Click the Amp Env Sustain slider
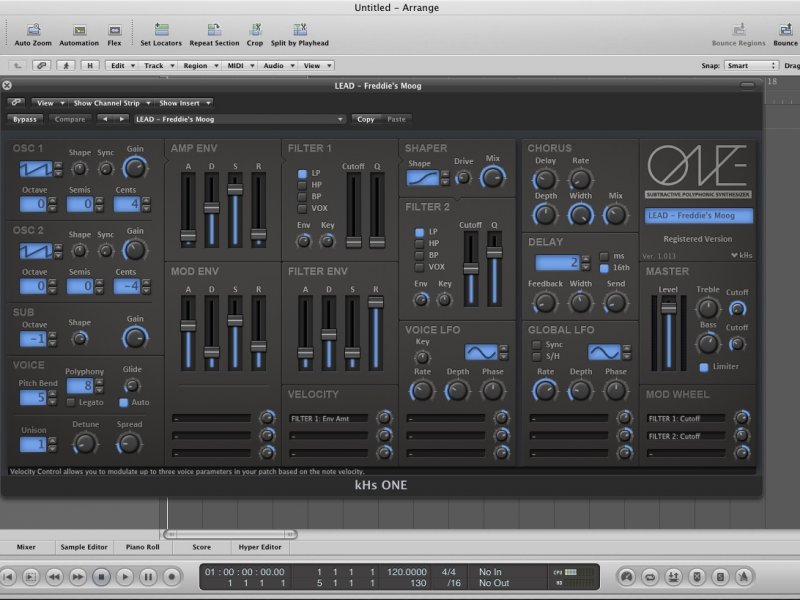This screenshot has height=600, width=800. tap(235, 210)
